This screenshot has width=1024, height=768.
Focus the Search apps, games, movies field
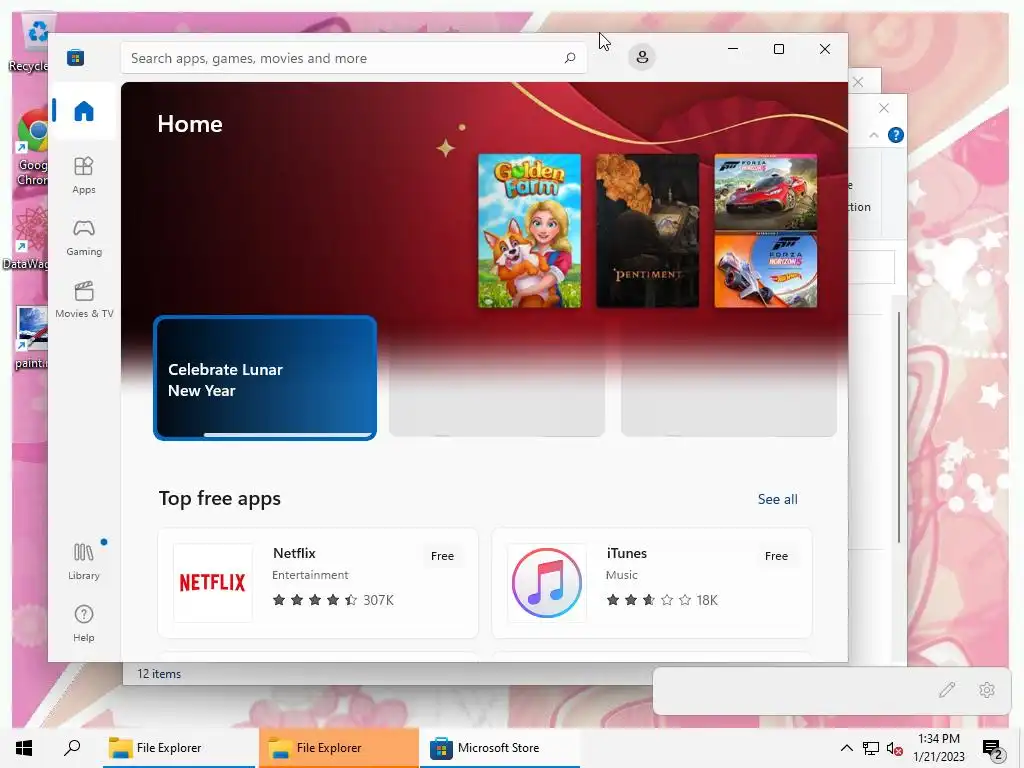click(x=353, y=58)
